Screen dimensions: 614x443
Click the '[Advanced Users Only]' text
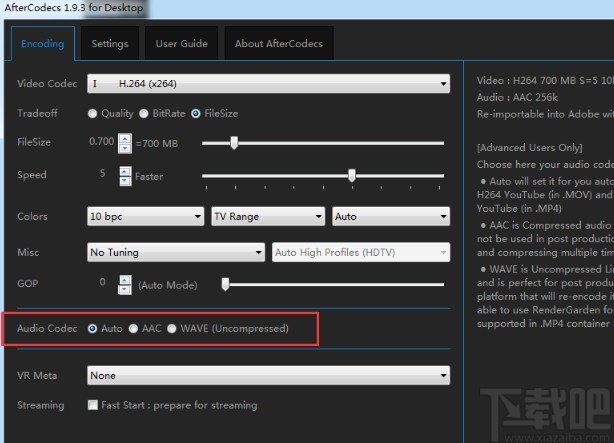[x=530, y=148]
